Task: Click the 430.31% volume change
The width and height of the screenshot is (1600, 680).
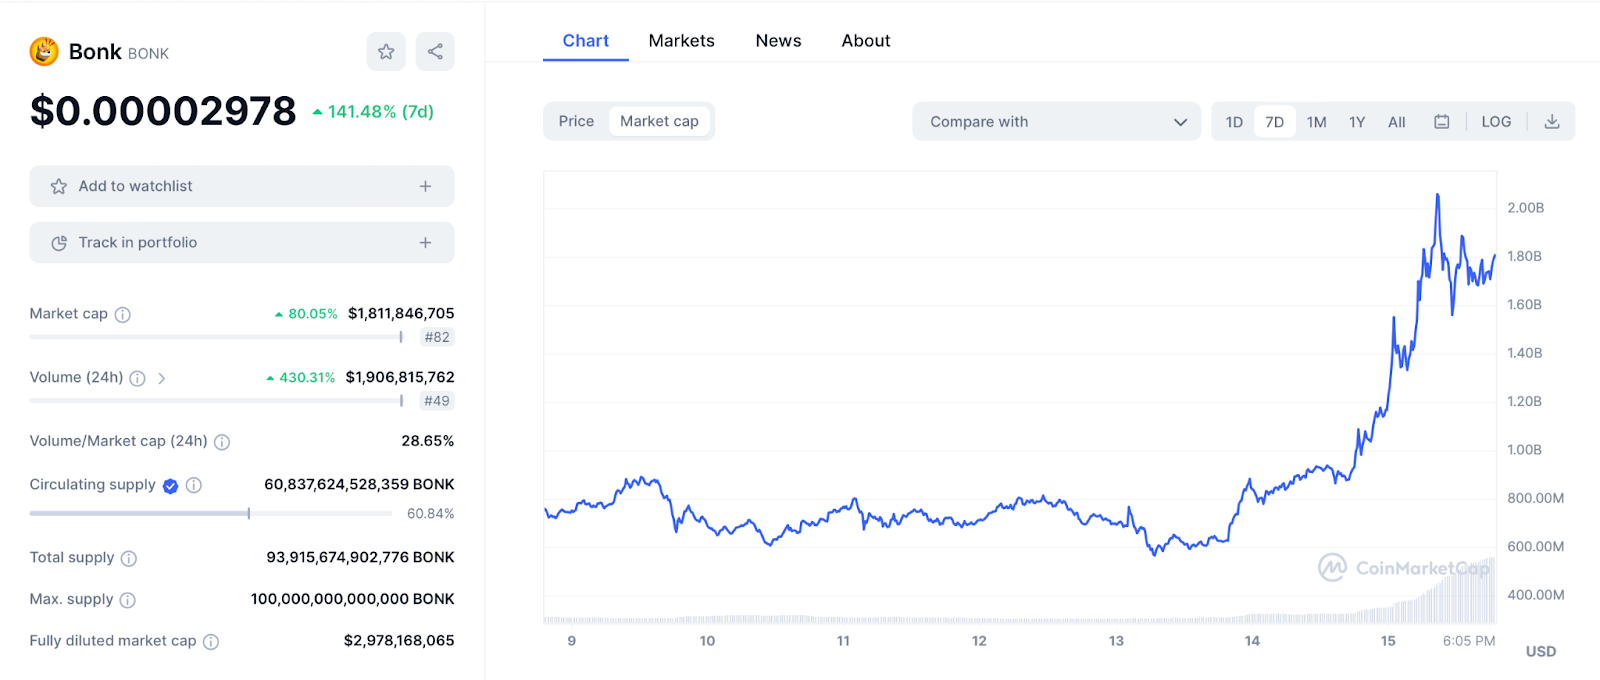Action: (x=300, y=378)
